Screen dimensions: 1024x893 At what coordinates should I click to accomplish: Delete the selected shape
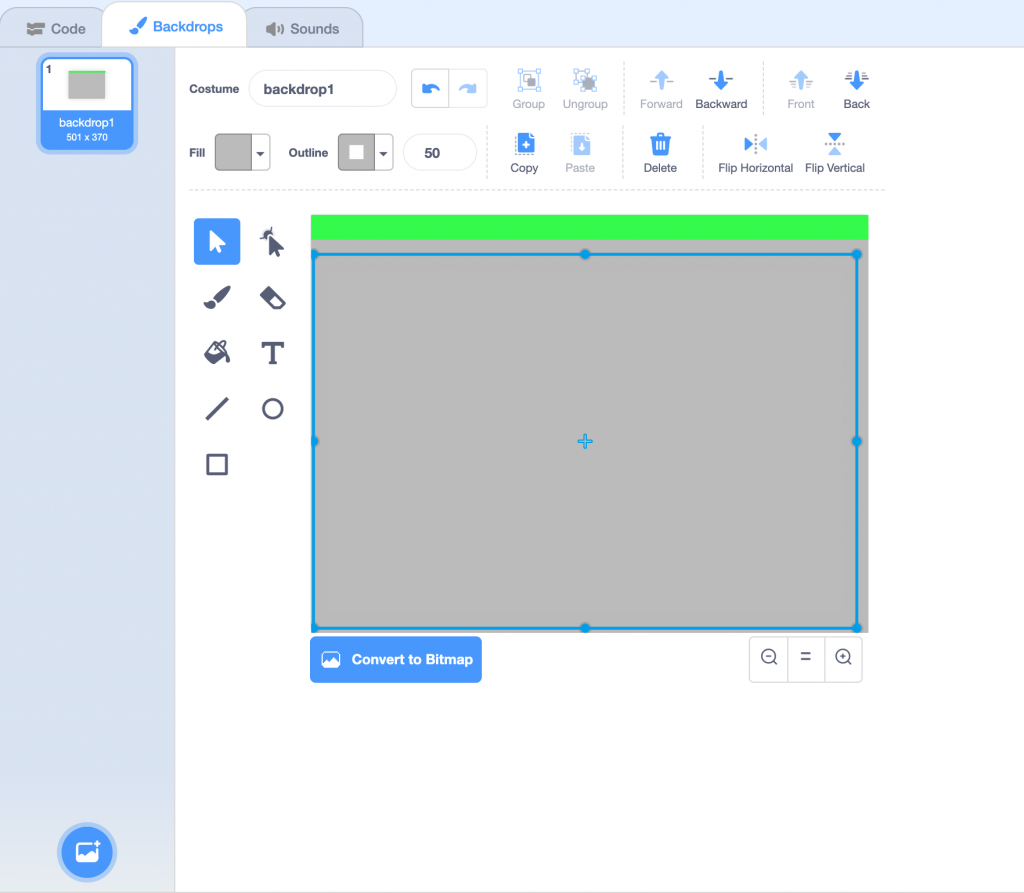[x=660, y=153]
